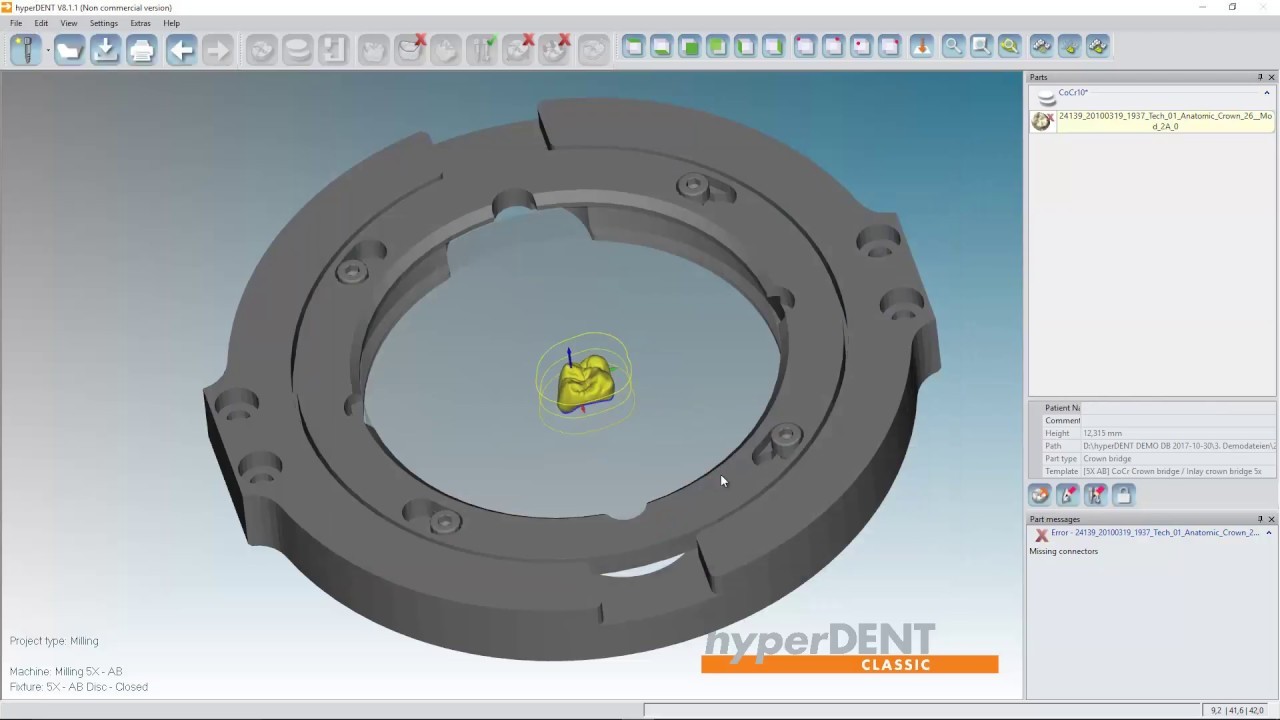Close the Part messages panel
The width and height of the screenshot is (1280, 720).
(x=1271, y=519)
